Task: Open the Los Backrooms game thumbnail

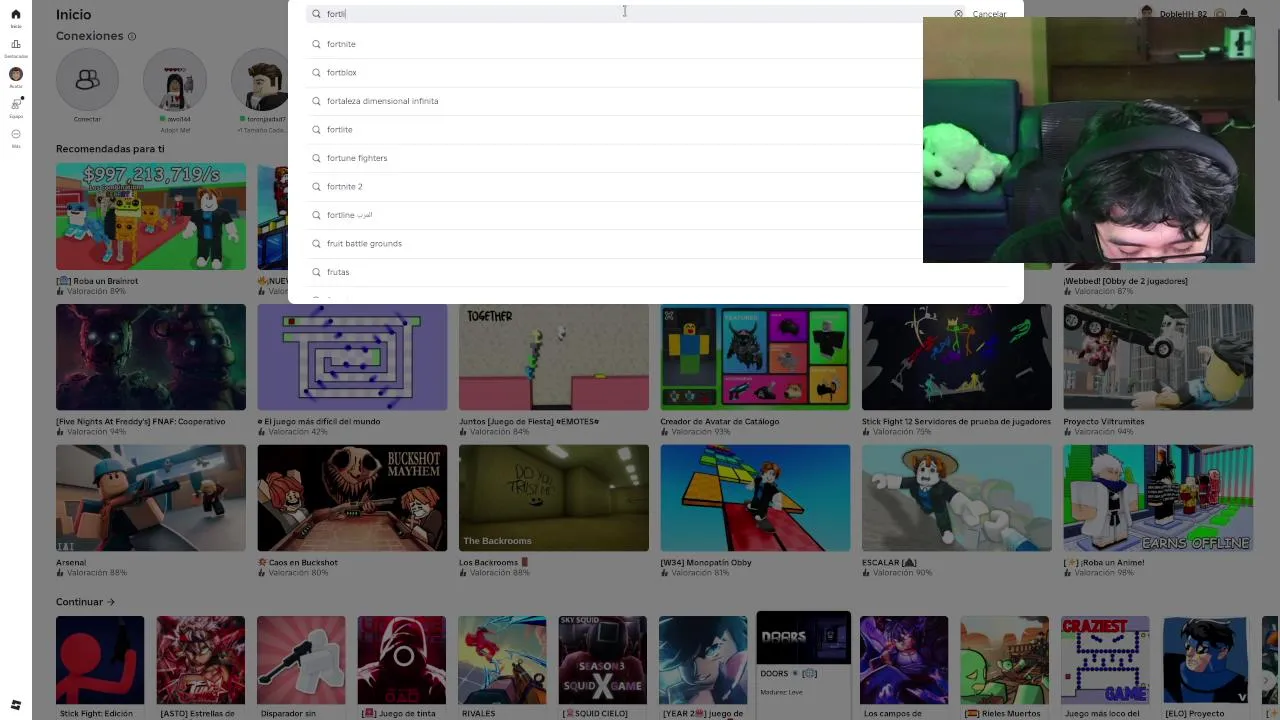Action: click(x=554, y=498)
